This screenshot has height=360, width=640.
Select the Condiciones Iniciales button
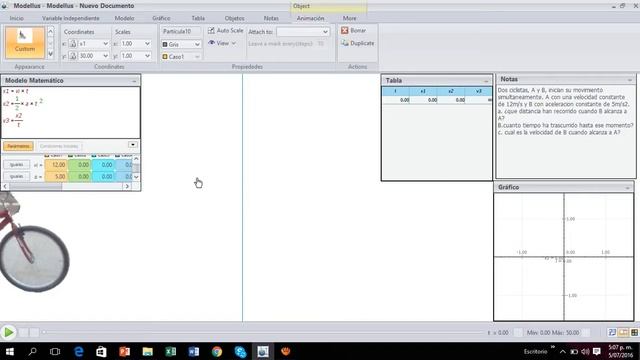(59, 146)
